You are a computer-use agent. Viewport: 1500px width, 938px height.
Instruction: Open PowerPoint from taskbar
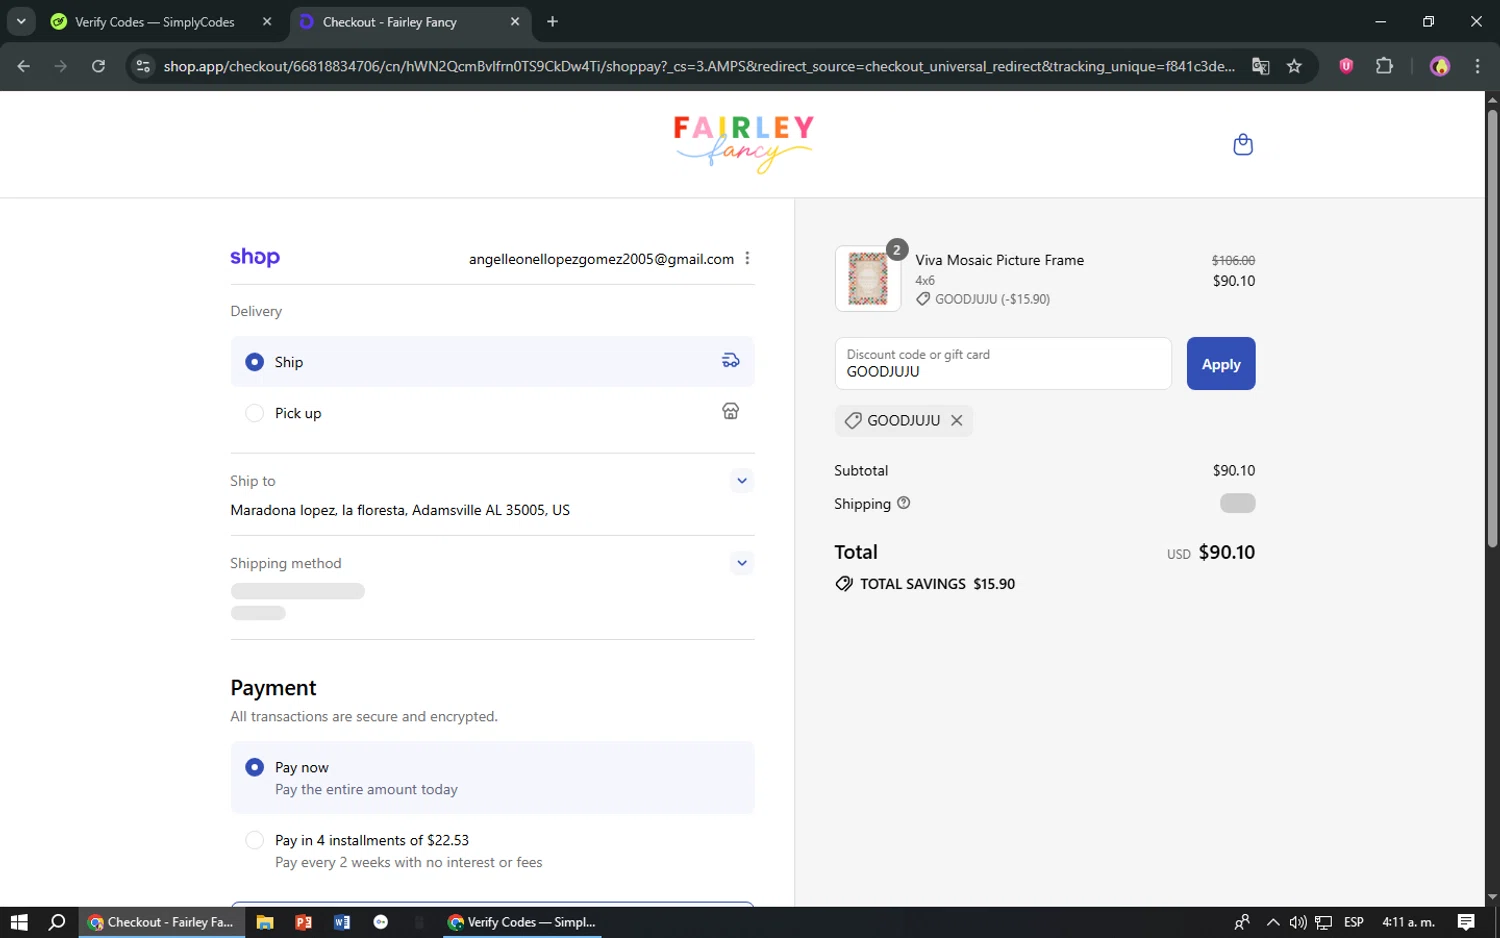303,922
